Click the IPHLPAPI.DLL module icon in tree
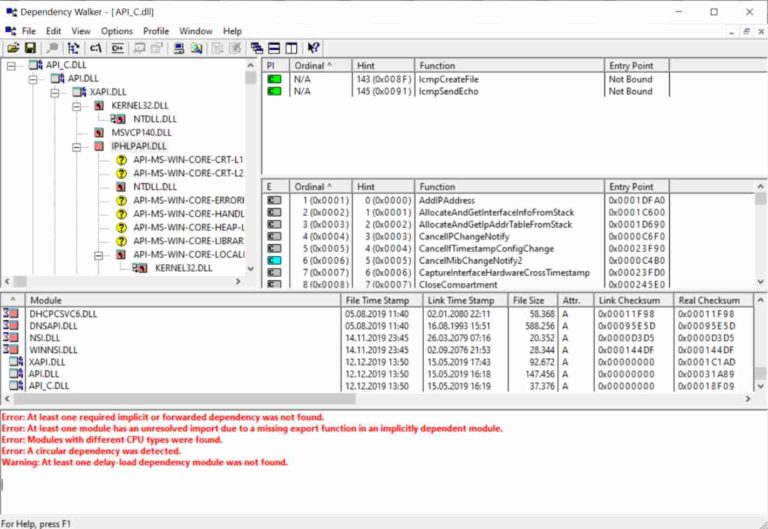The width and height of the screenshot is (768, 529). (x=99, y=146)
